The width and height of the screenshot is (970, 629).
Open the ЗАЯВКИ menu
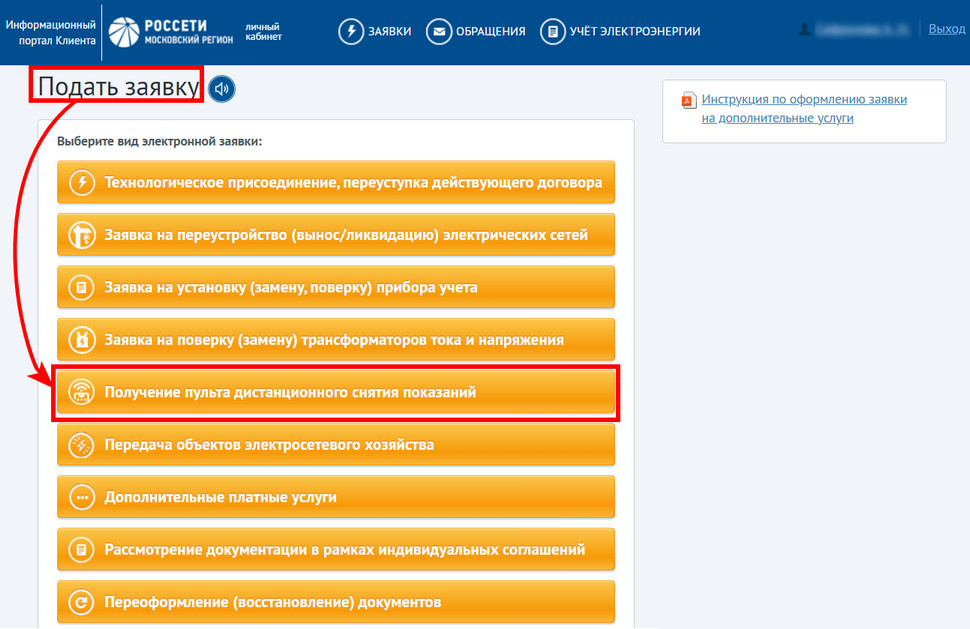(x=375, y=32)
